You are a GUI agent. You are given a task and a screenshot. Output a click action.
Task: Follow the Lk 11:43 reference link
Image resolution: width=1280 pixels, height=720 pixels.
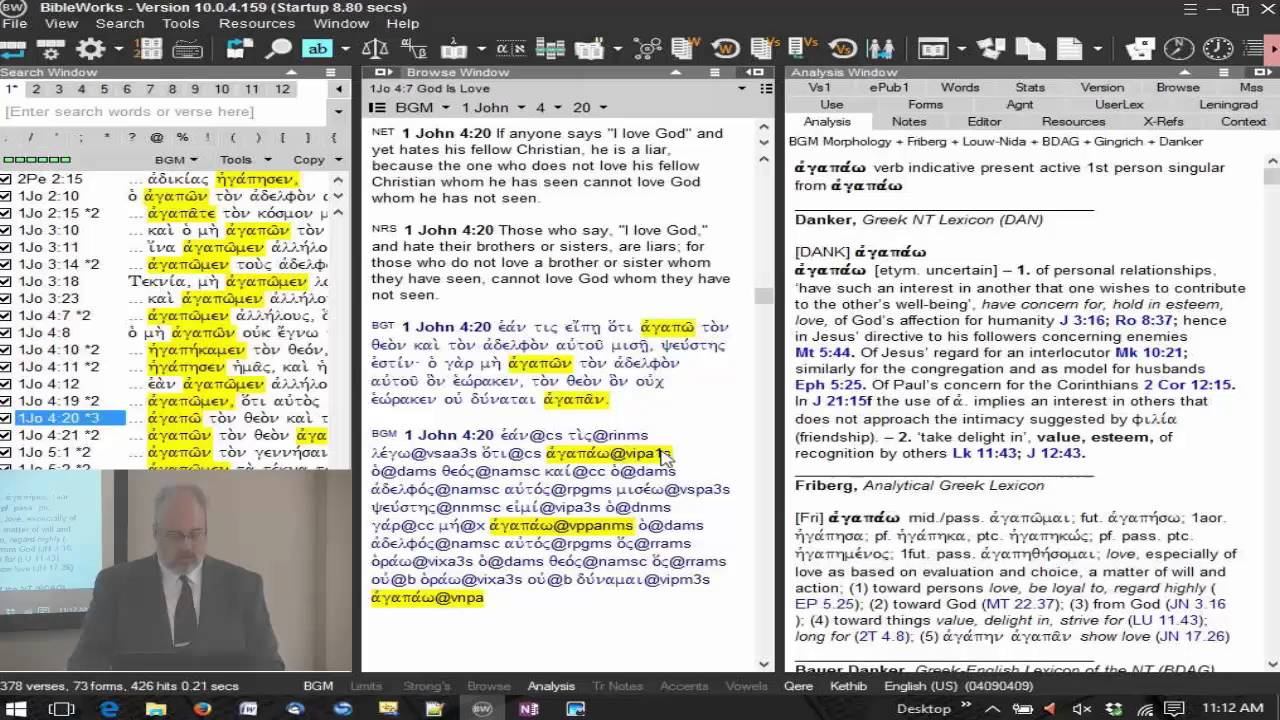(983, 453)
